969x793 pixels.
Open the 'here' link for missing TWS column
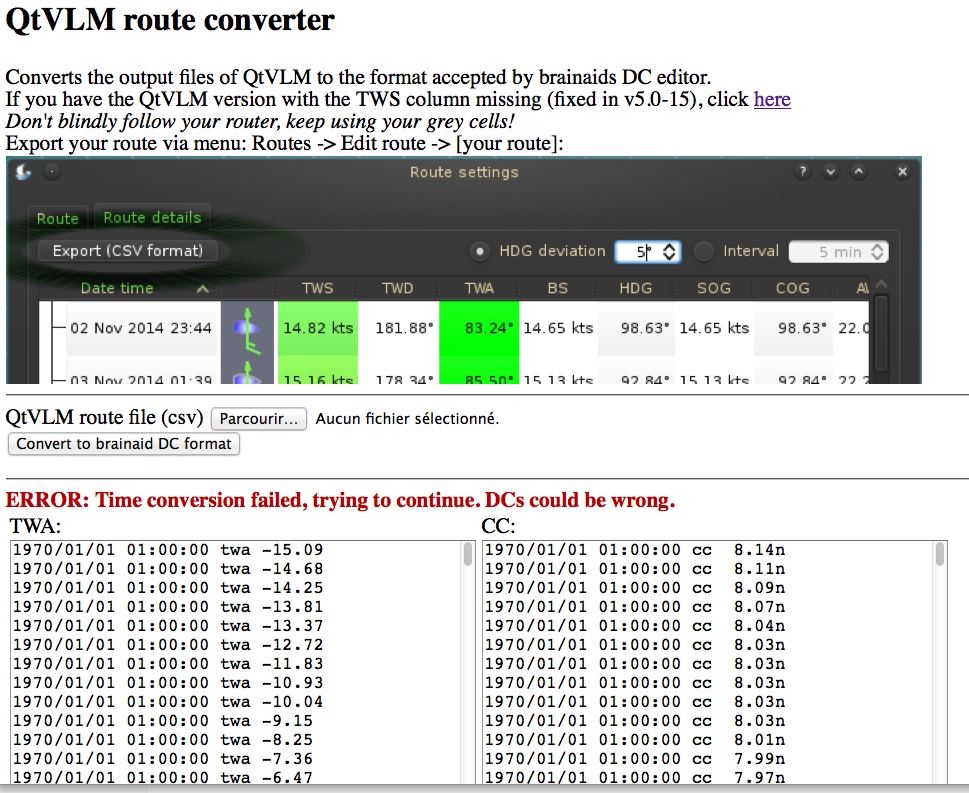(772, 100)
